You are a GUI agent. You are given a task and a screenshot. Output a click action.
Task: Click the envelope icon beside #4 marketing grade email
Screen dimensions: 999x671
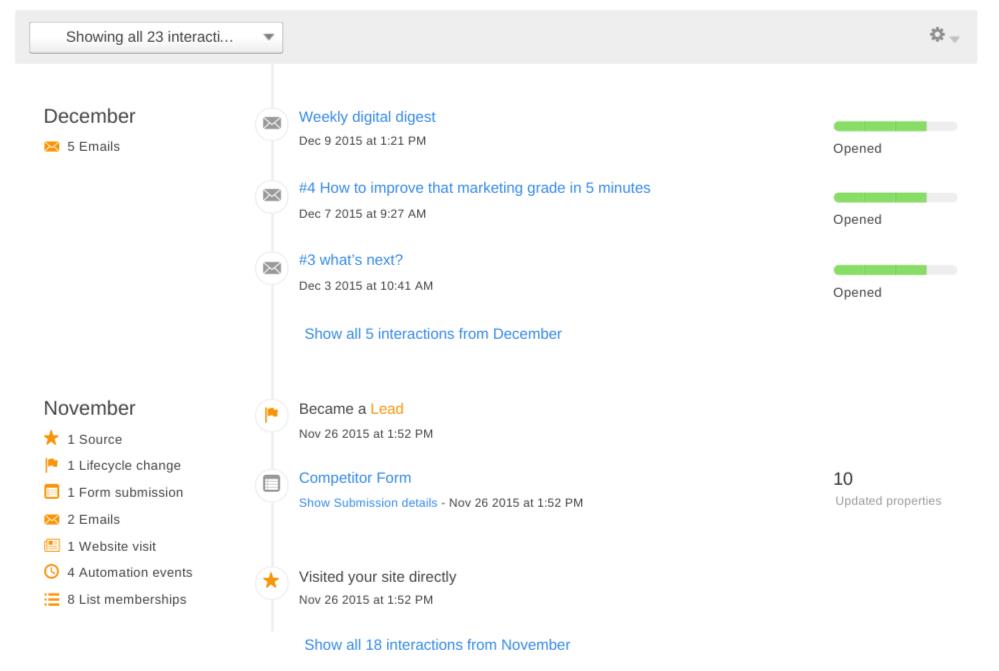pyautogui.click(x=272, y=195)
